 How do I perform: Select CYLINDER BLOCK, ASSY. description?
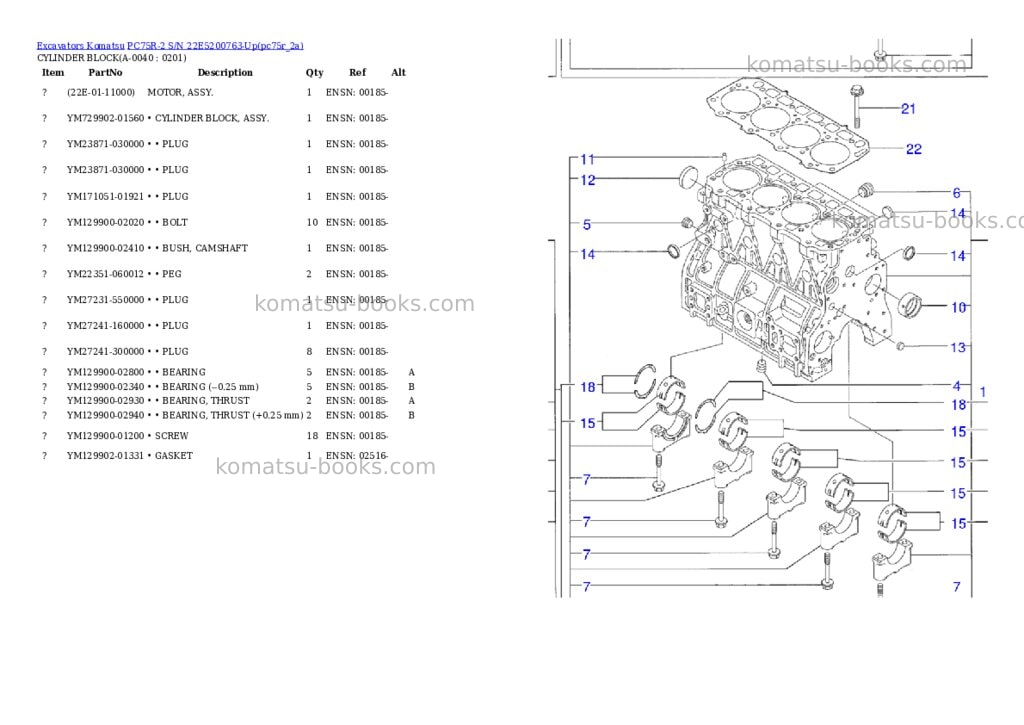point(212,118)
